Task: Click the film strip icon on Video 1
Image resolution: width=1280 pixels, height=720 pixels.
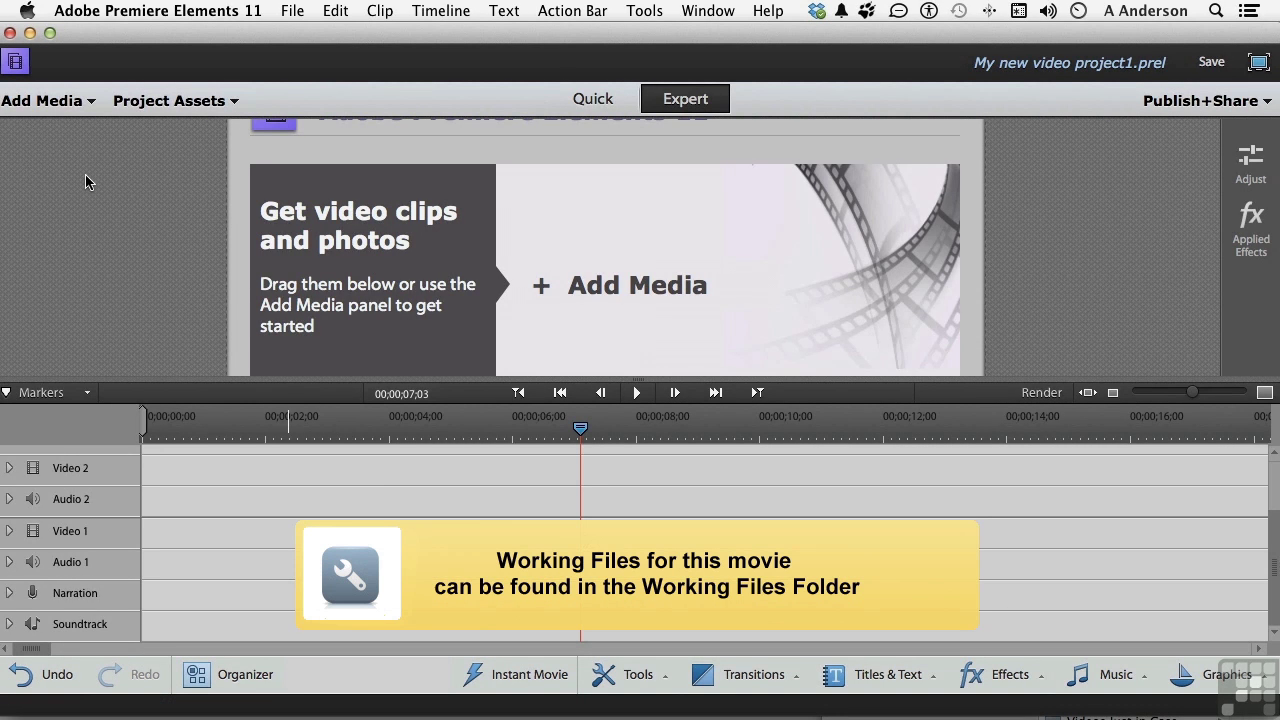Action: [33, 531]
